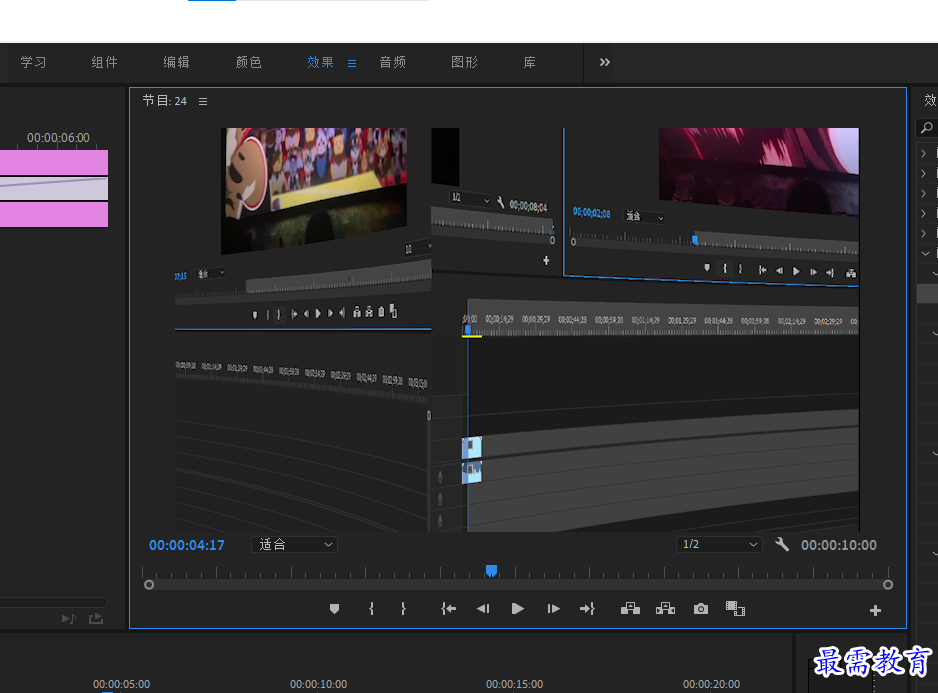The image size is (938, 693).
Task: Click the lower blue clip in preview timeline
Action: 472,472
